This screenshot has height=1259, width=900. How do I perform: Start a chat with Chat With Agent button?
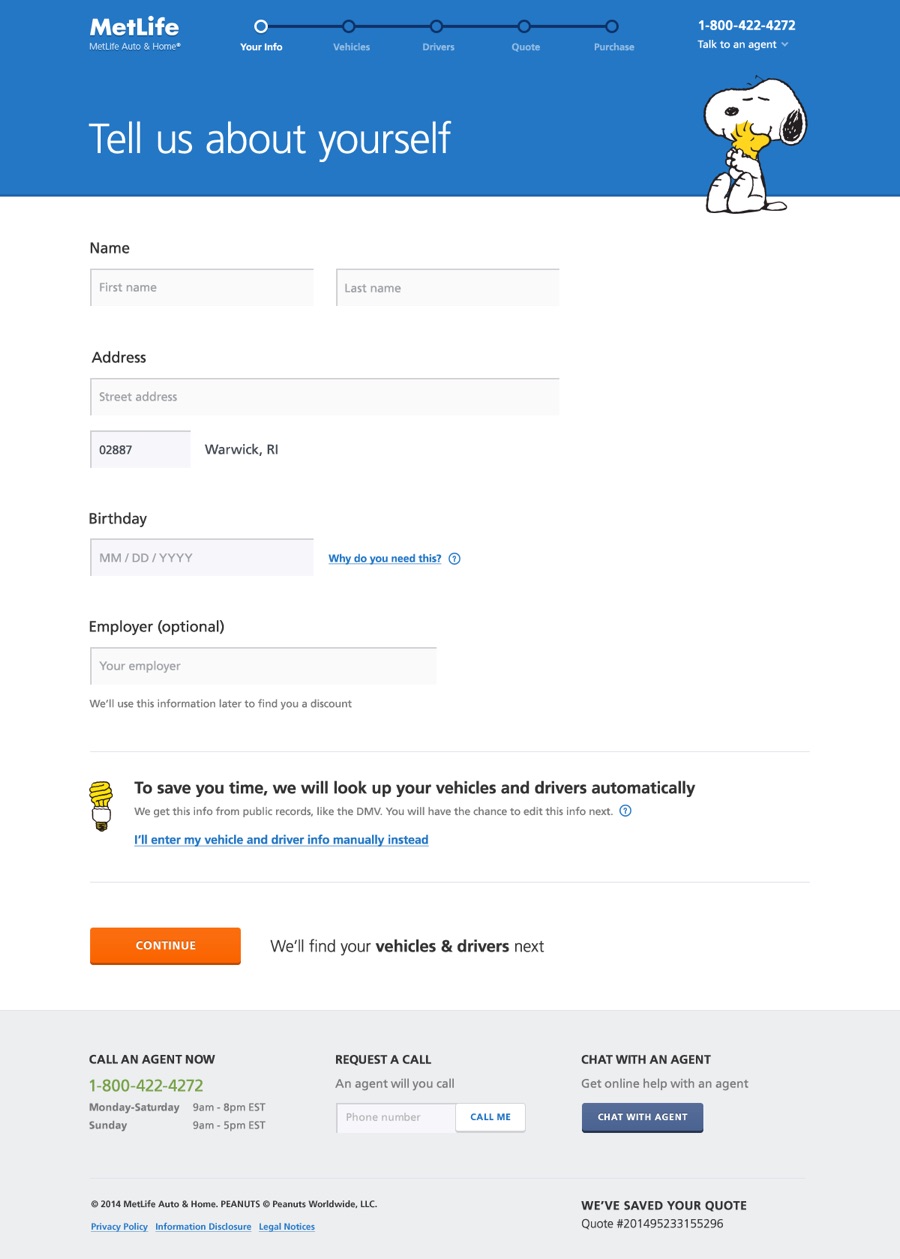[642, 1117]
